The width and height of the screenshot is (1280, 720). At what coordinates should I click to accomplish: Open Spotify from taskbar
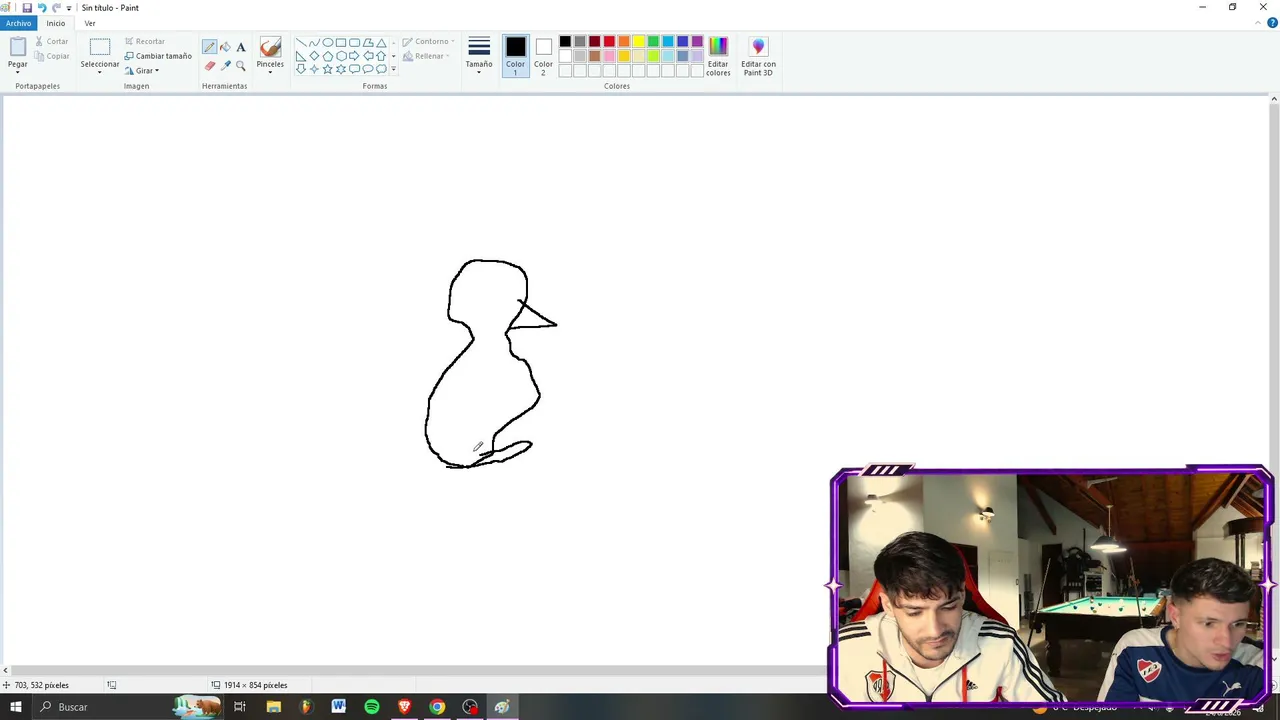point(372,707)
